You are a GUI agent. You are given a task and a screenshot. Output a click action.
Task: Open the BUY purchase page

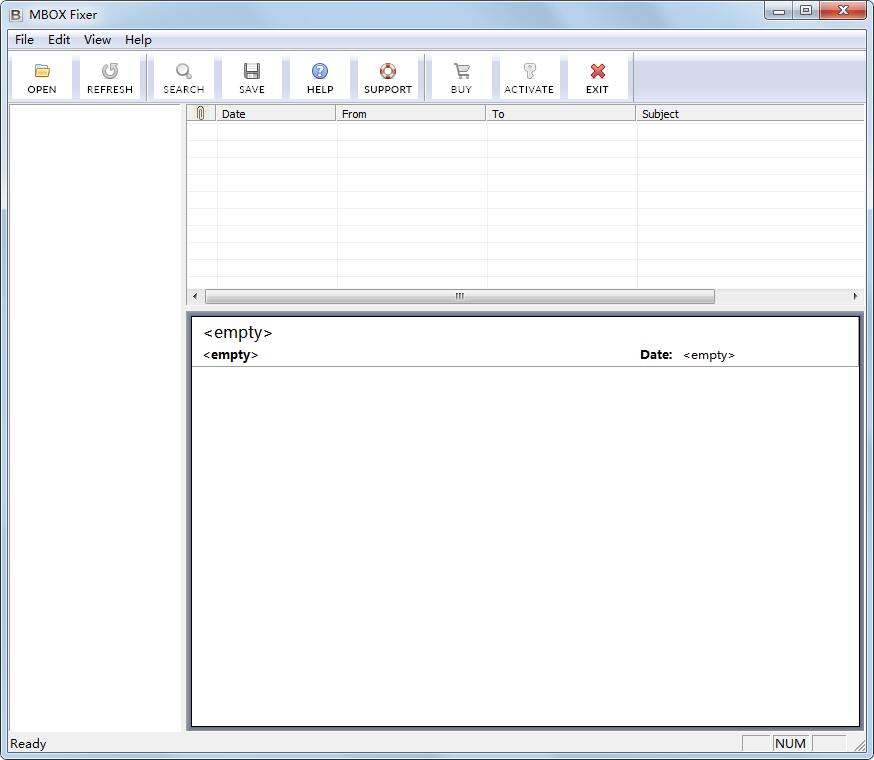click(461, 76)
